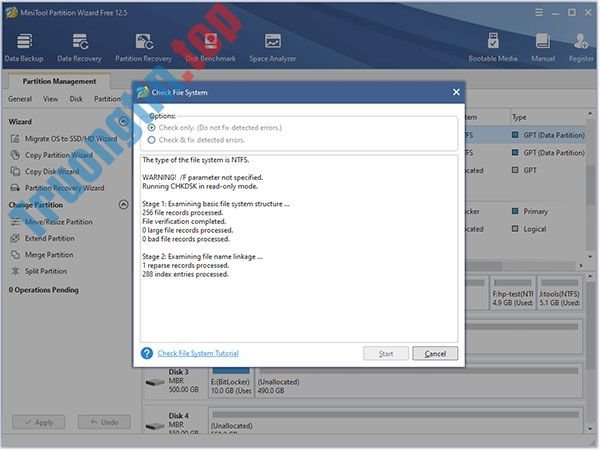Screen dimensions: 600x450
Task: Open the Disk Benchmark tool
Action: [210, 47]
